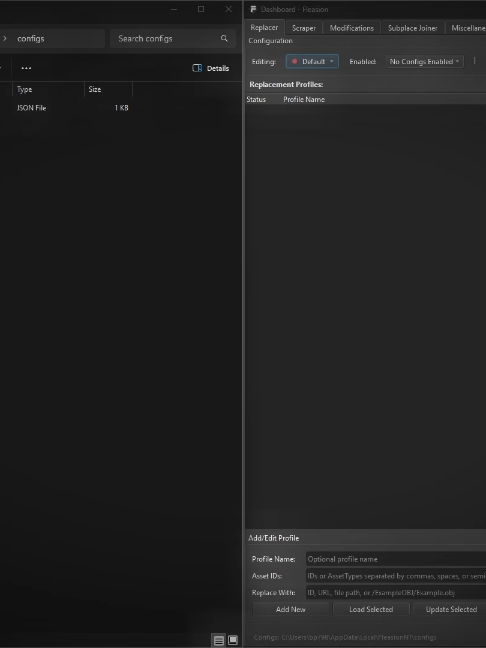The width and height of the screenshot is (486, 648).
Task: Close the configs Explorer window
Action: [x=229, y=9]
